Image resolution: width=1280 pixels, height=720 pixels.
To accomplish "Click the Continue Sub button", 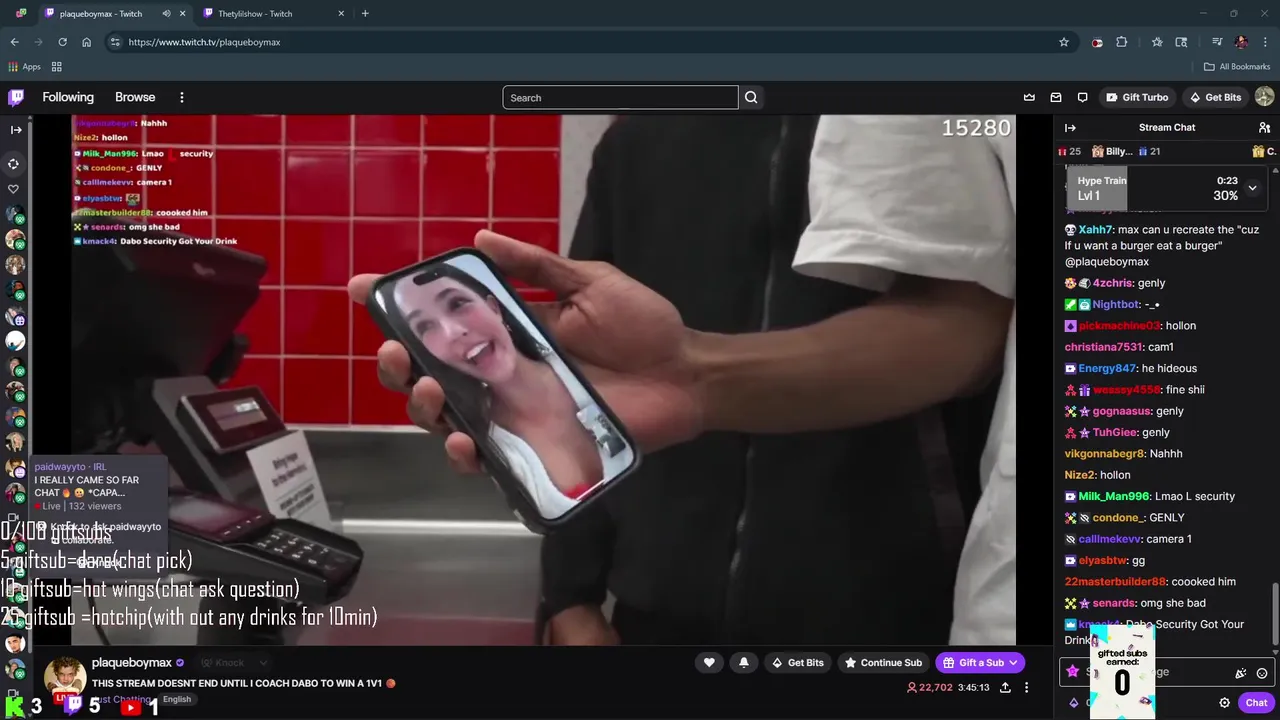I will point(883,663).
